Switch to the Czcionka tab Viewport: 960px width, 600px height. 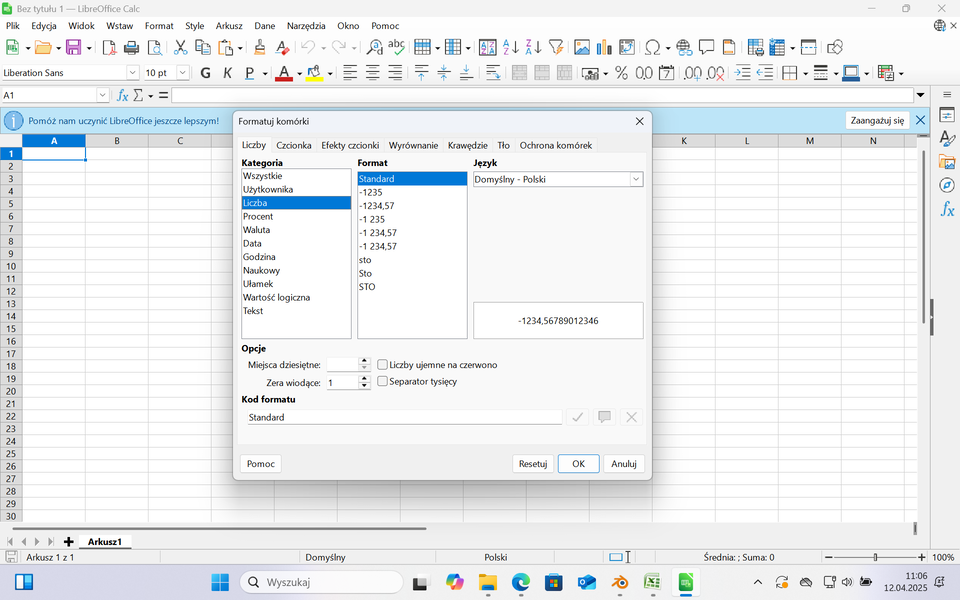pos(294,145)
